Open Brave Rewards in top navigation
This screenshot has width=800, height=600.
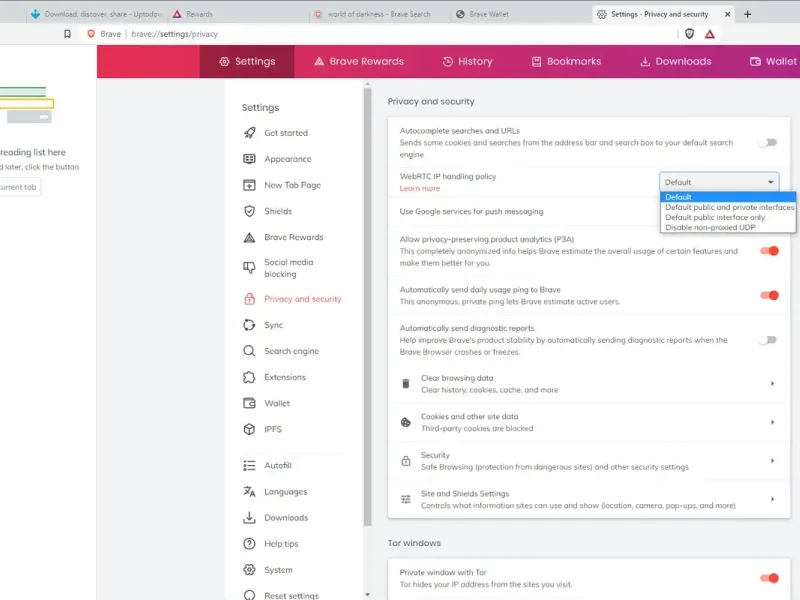click(359, 61)
